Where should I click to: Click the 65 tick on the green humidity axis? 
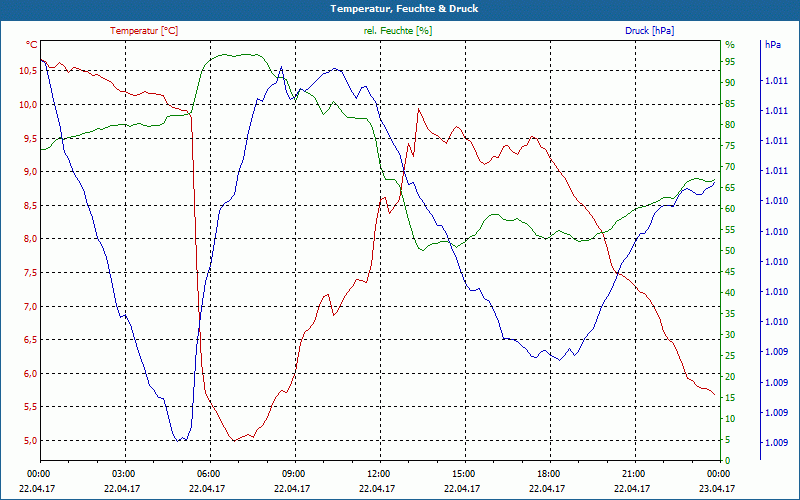coord(730,188)
